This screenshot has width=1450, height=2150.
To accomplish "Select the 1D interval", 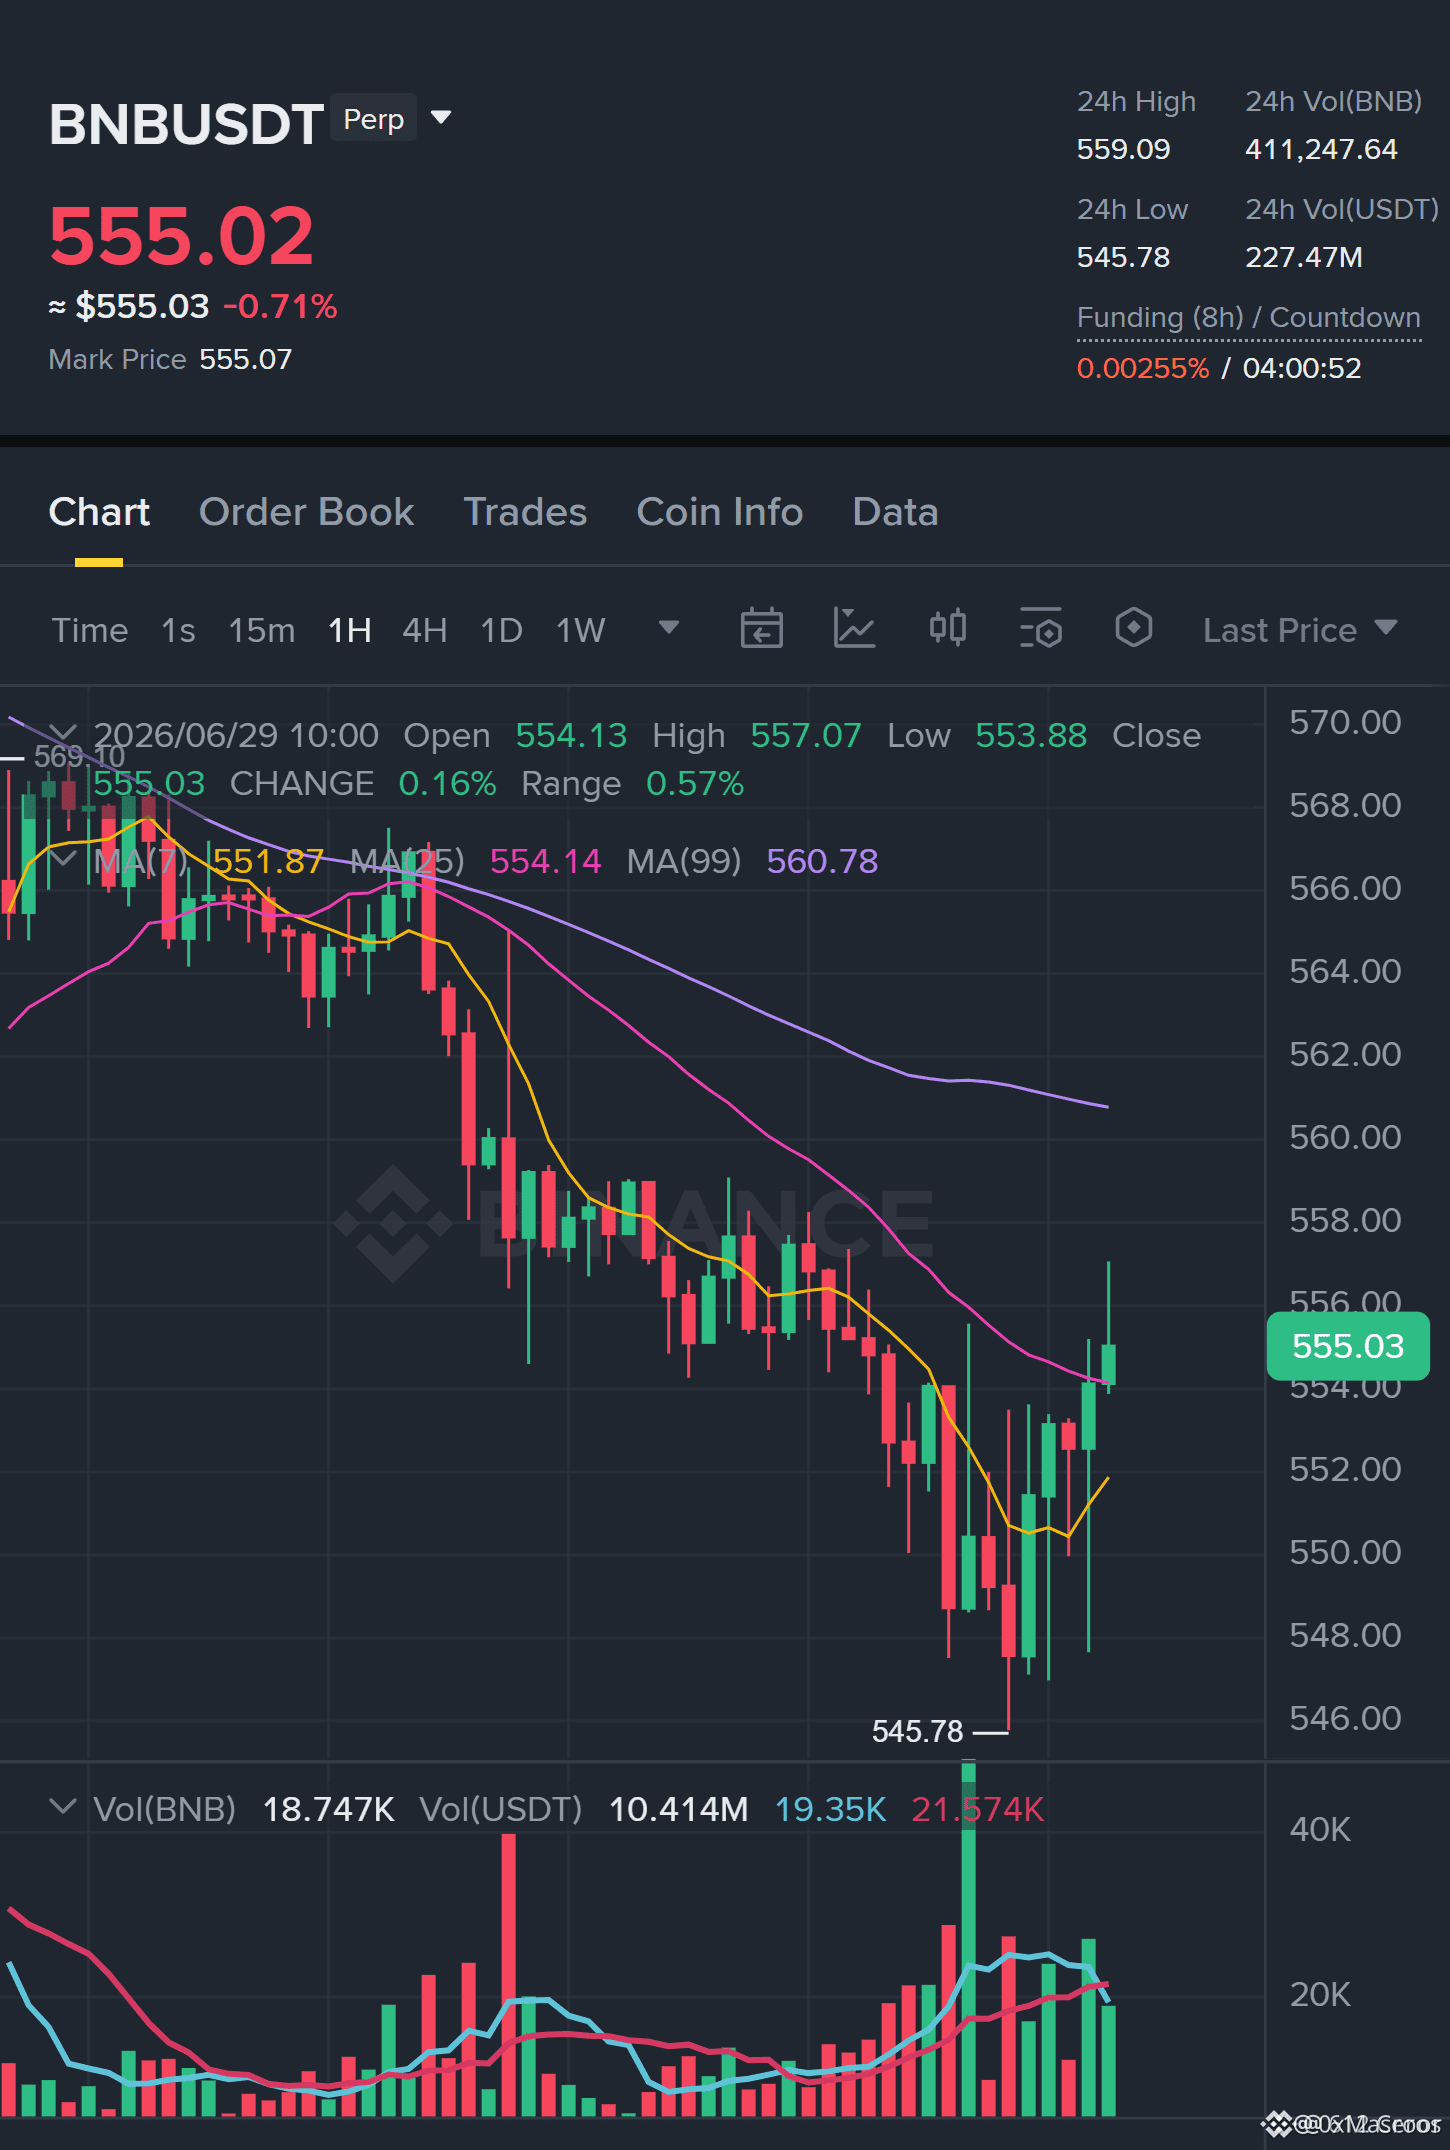I will (x=501, y=630).
